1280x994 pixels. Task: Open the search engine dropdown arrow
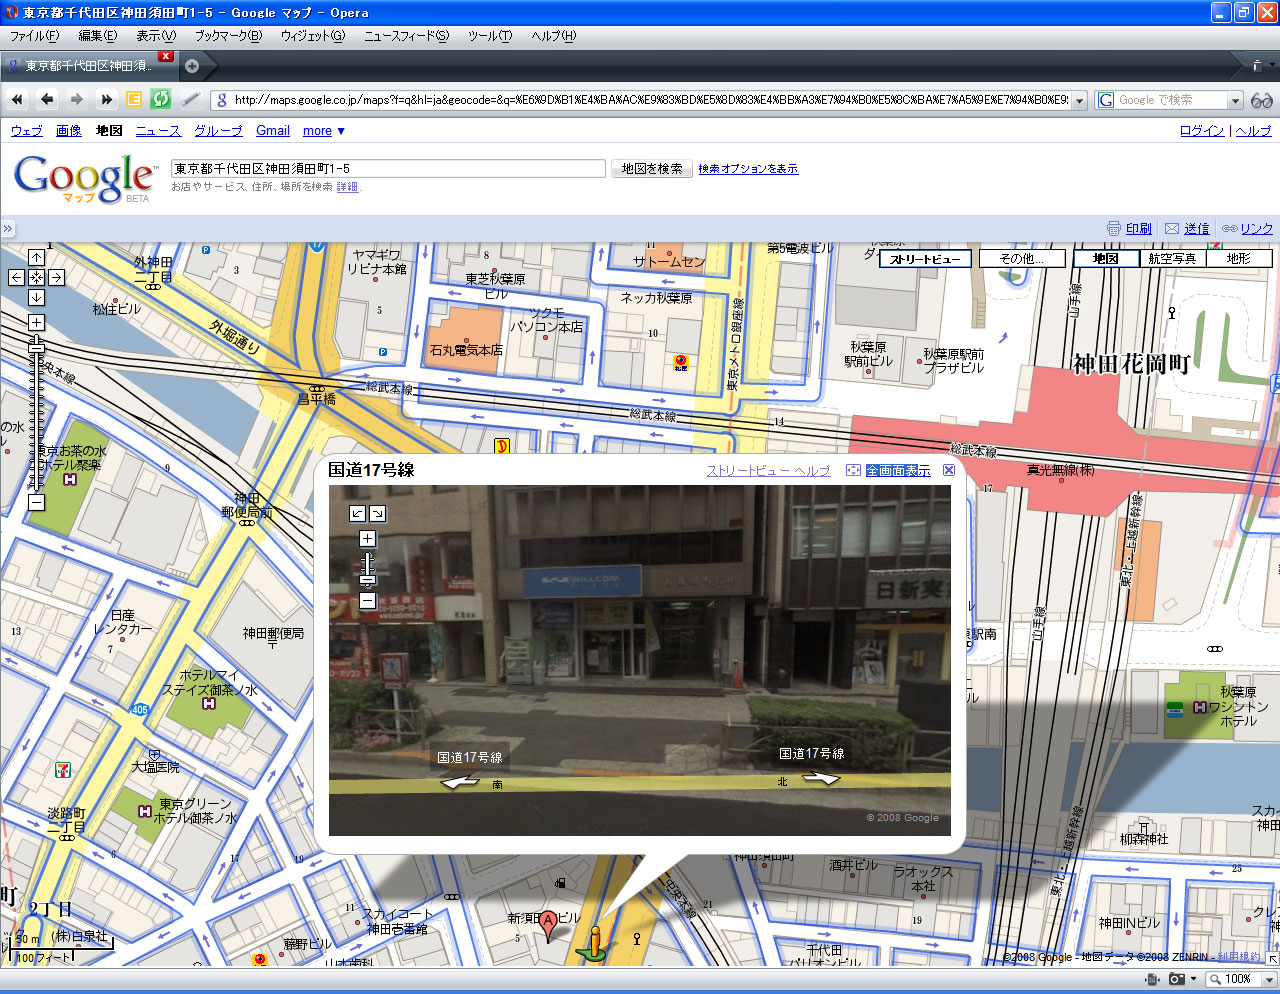(x=1236, y=100)
